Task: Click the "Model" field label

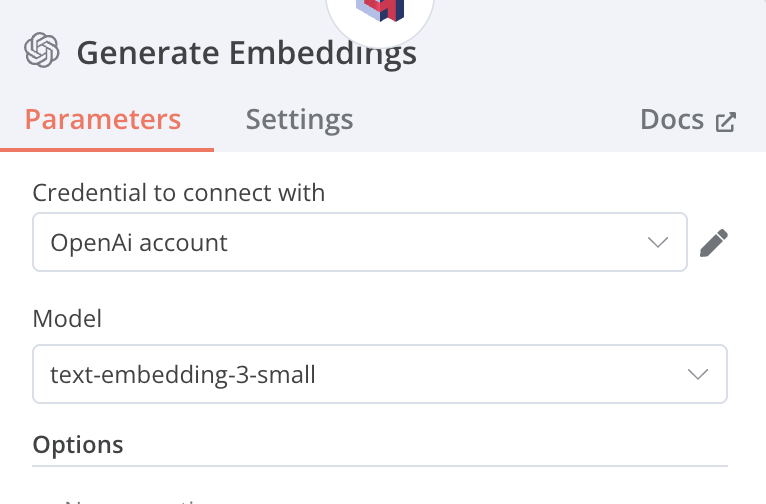Action: [x=67, y=318]
